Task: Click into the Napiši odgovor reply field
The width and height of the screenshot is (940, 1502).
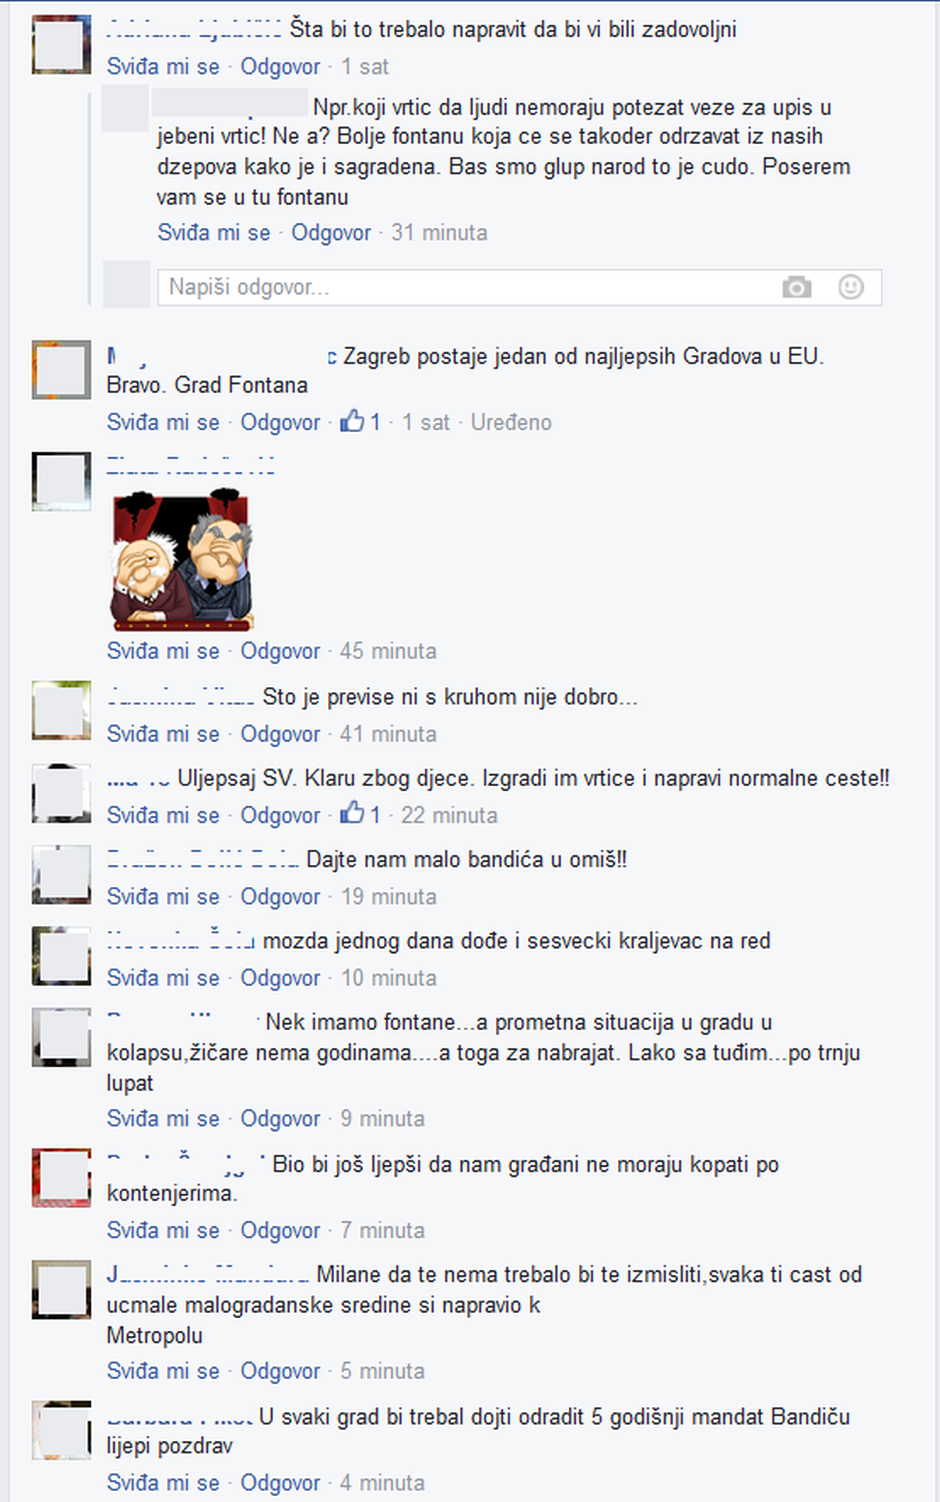Action: pos(519,288)
